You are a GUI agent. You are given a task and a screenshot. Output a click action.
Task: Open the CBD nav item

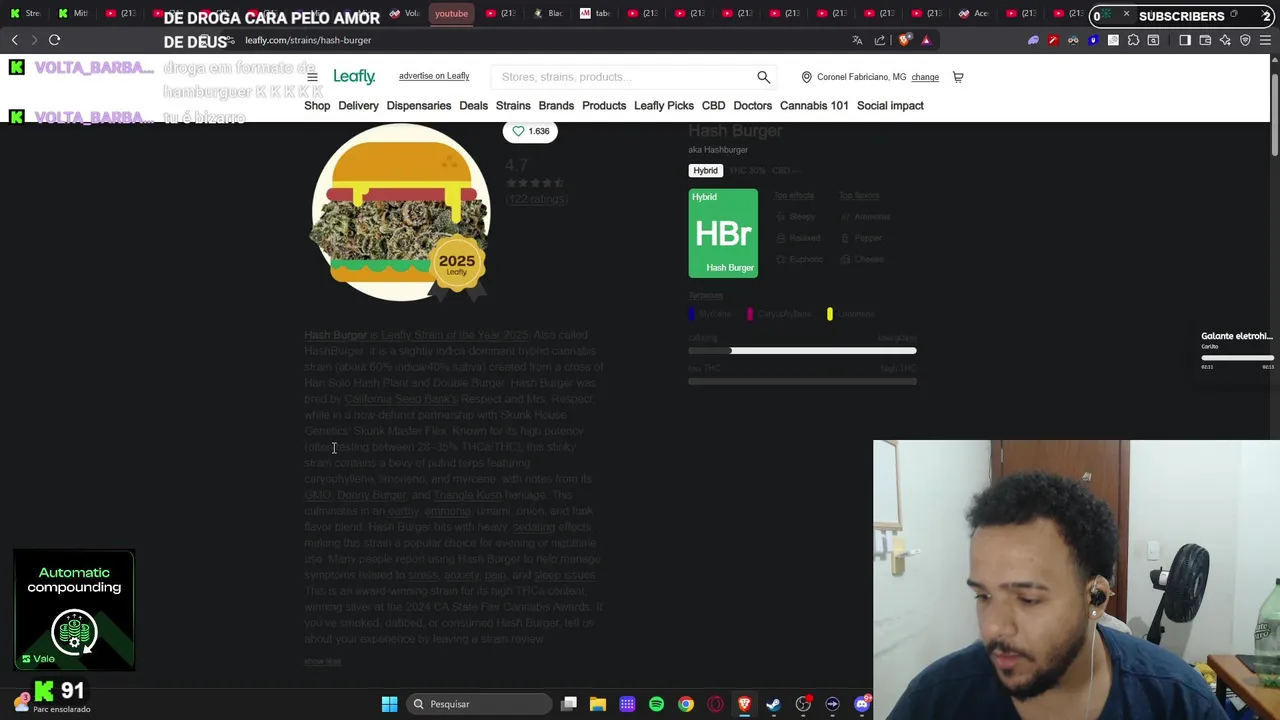[x=713, y=105]
